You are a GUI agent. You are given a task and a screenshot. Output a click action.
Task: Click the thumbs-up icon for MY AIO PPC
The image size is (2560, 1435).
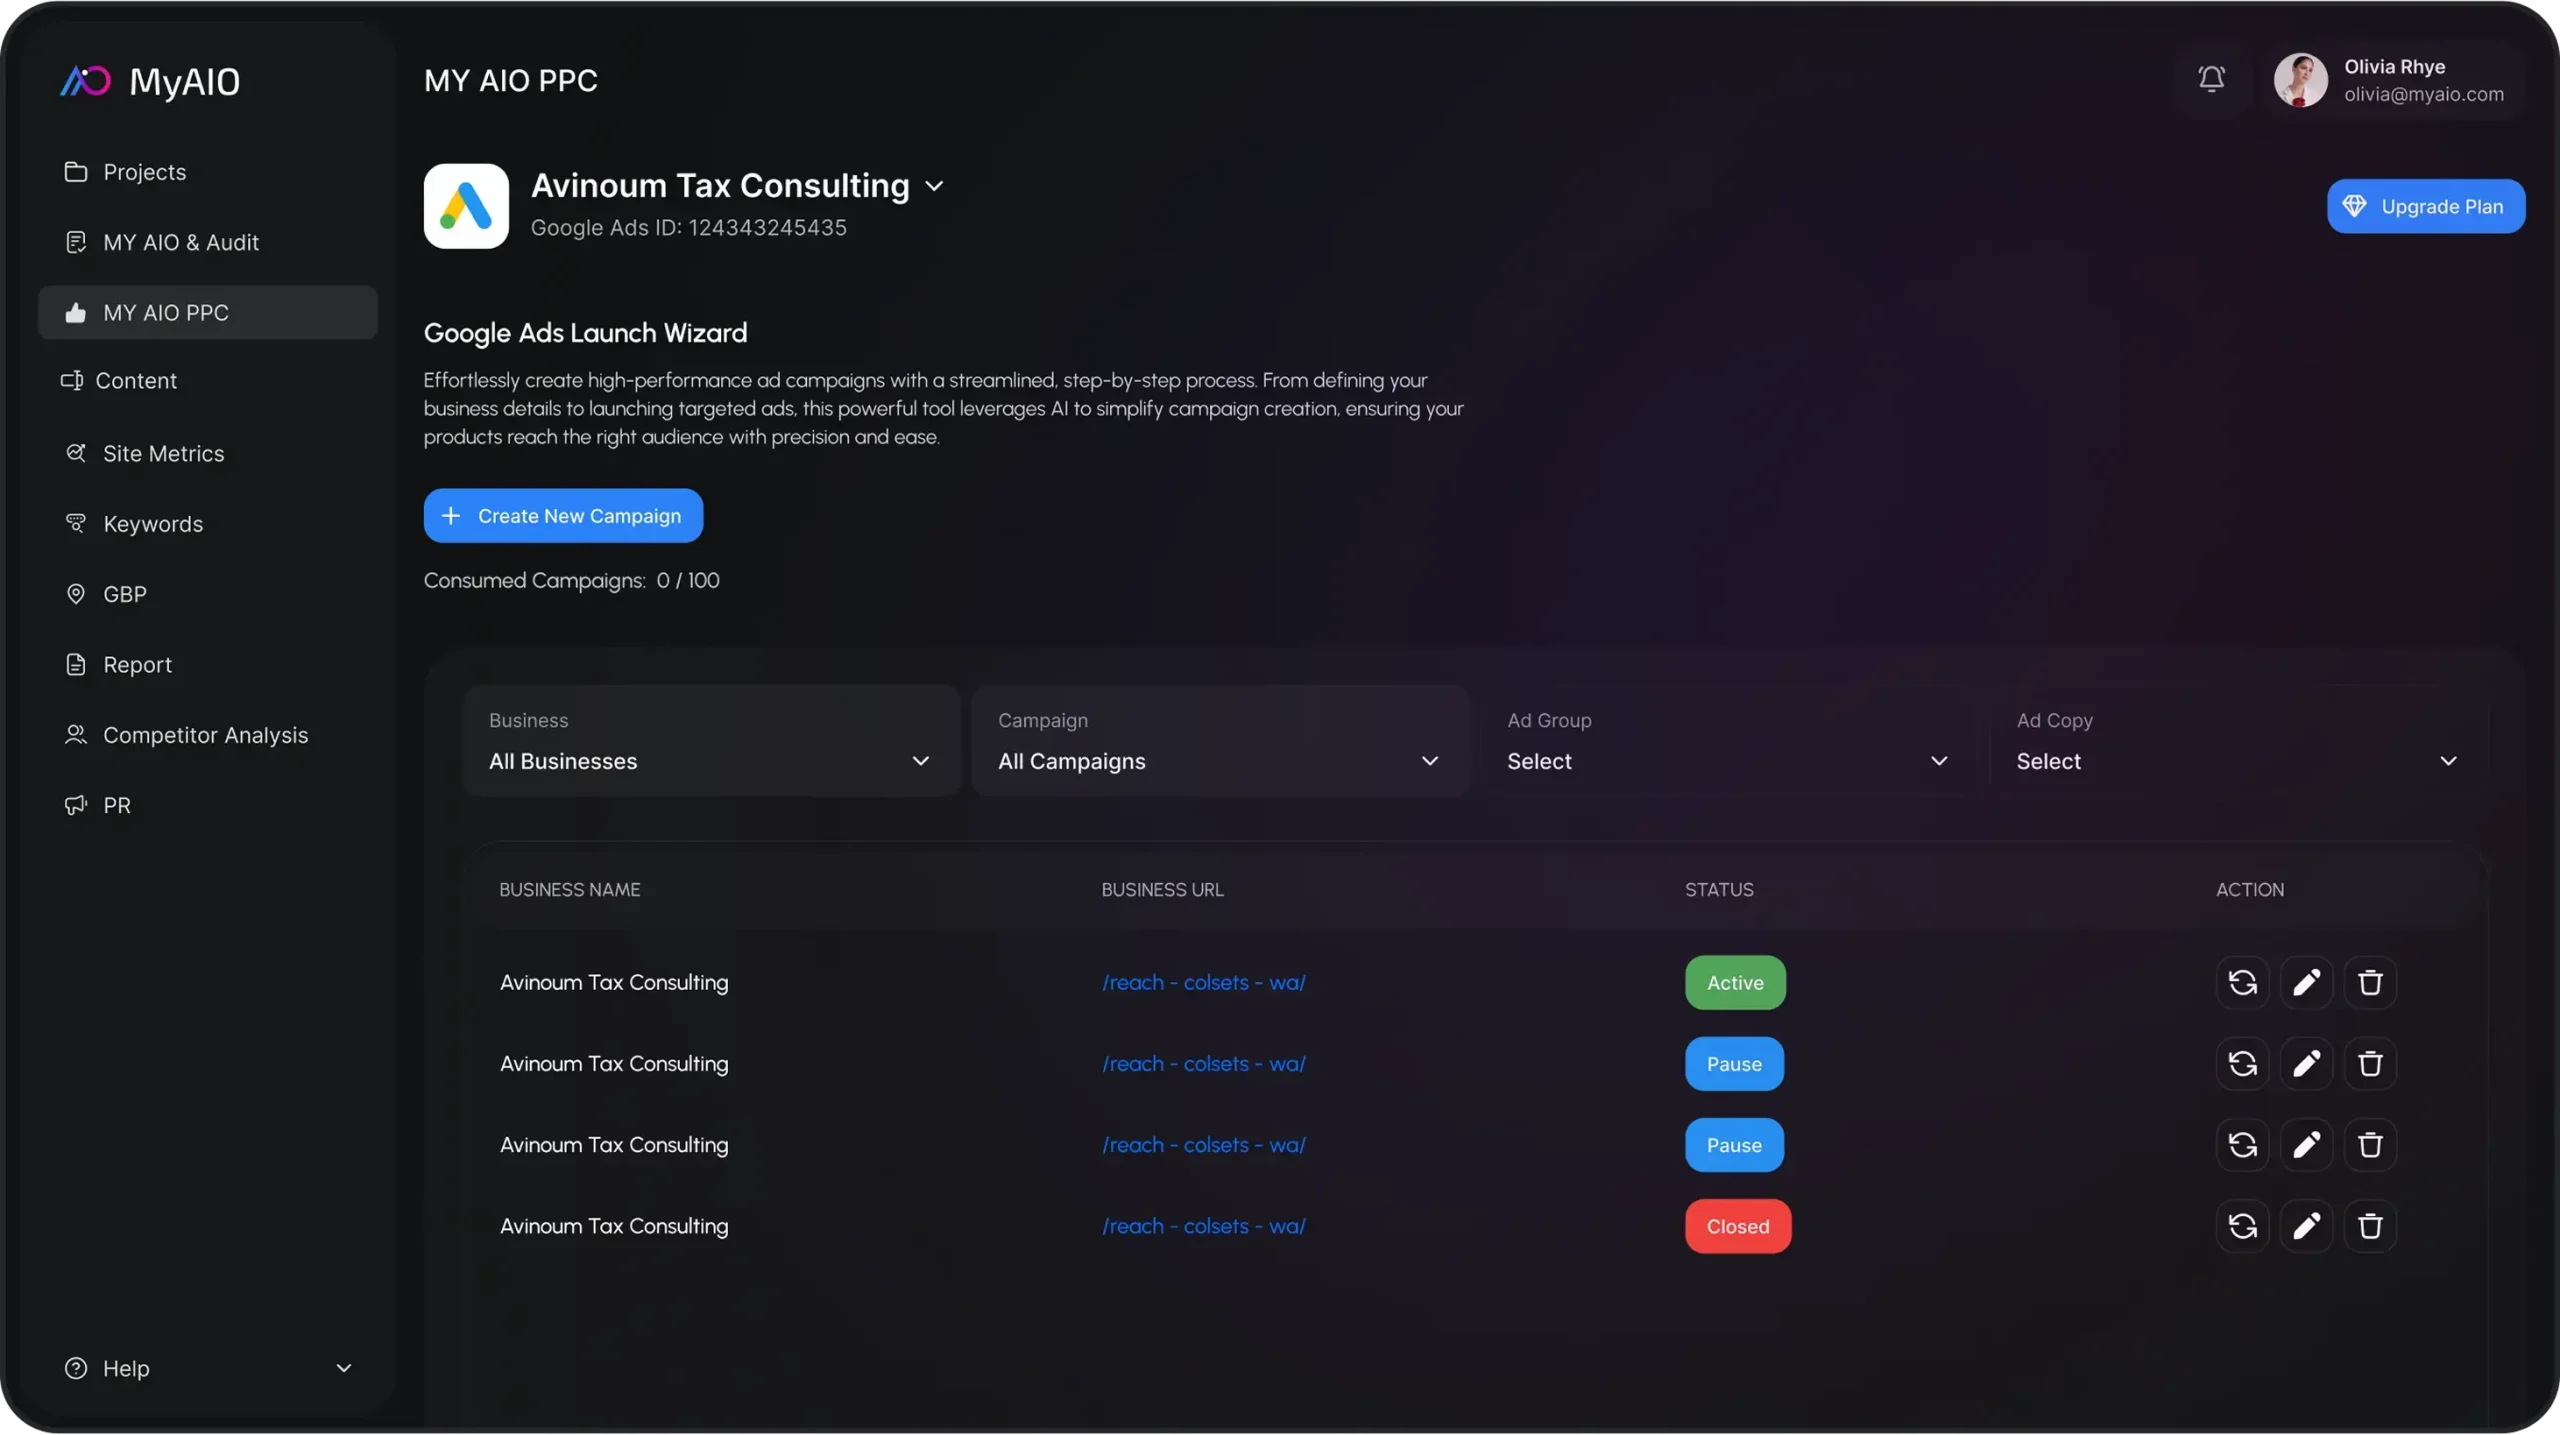pos(76,313)
